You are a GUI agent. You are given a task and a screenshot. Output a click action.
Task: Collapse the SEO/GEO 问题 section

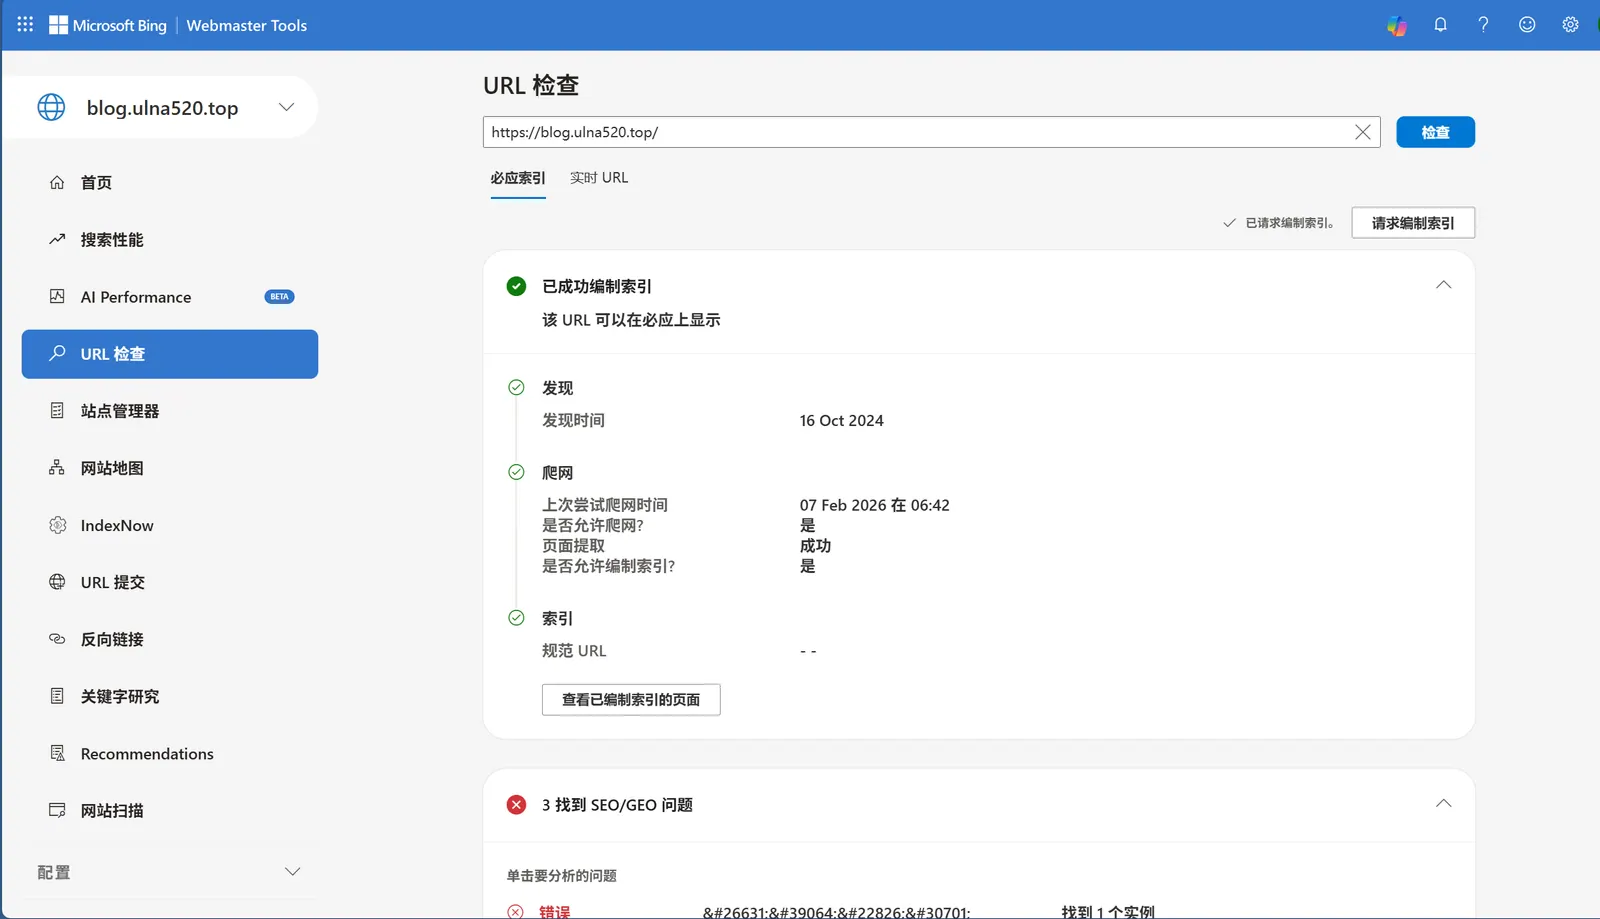(x=1443, y=804)
